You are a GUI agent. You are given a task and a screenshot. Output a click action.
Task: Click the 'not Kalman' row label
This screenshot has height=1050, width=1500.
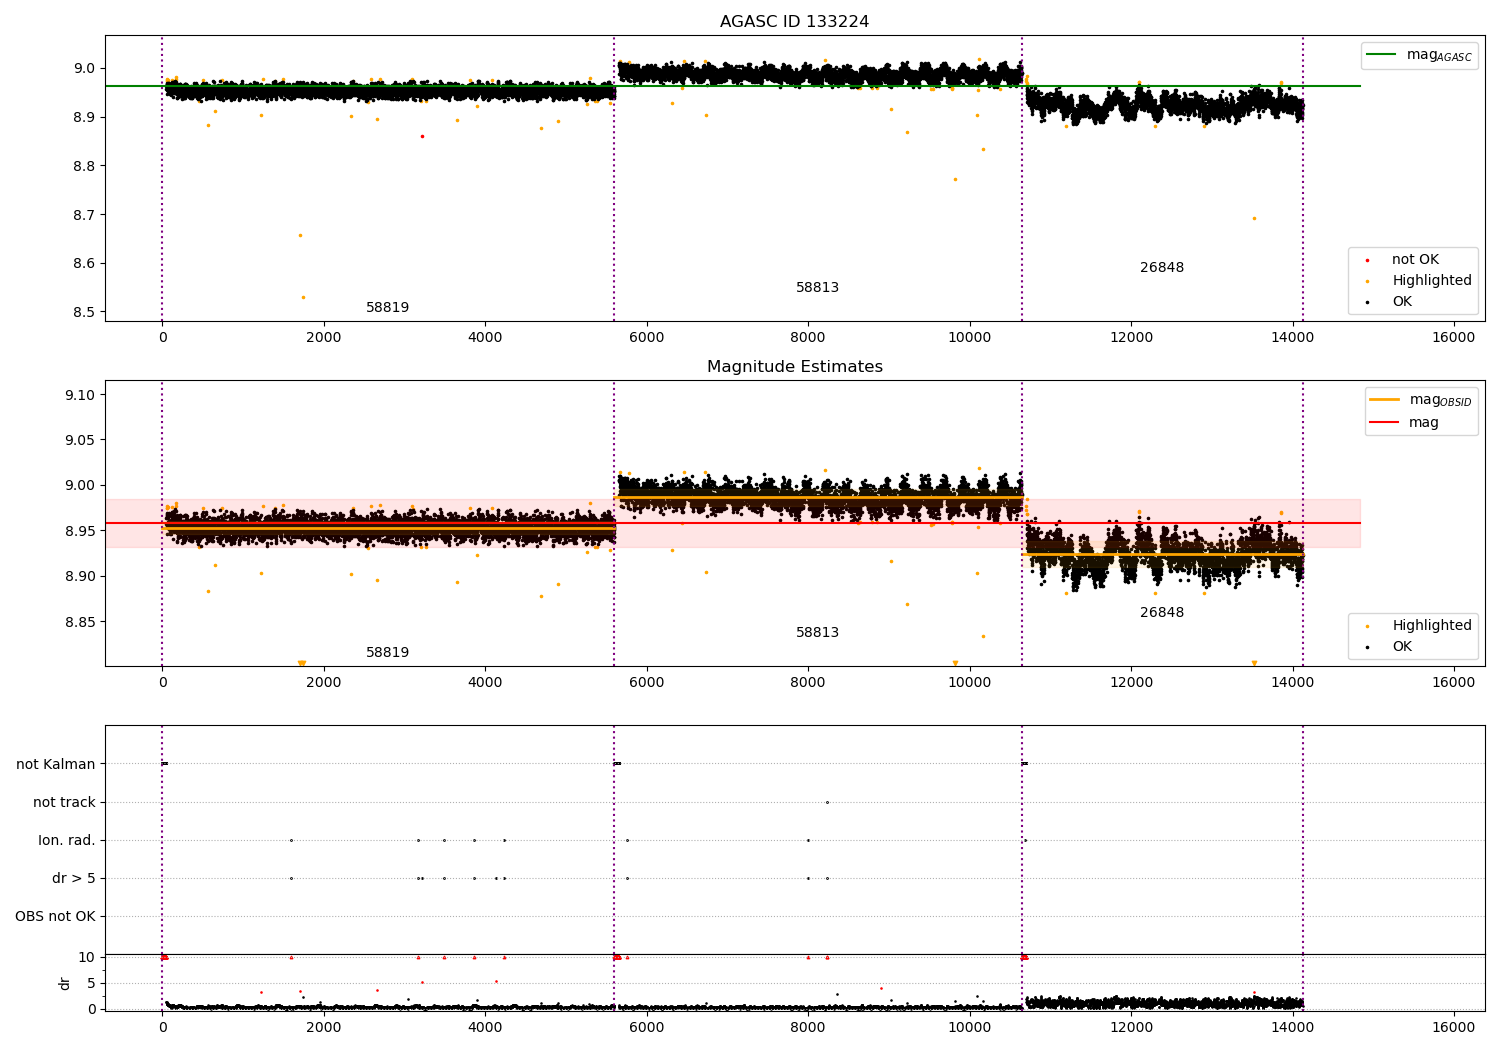(56, 765)
